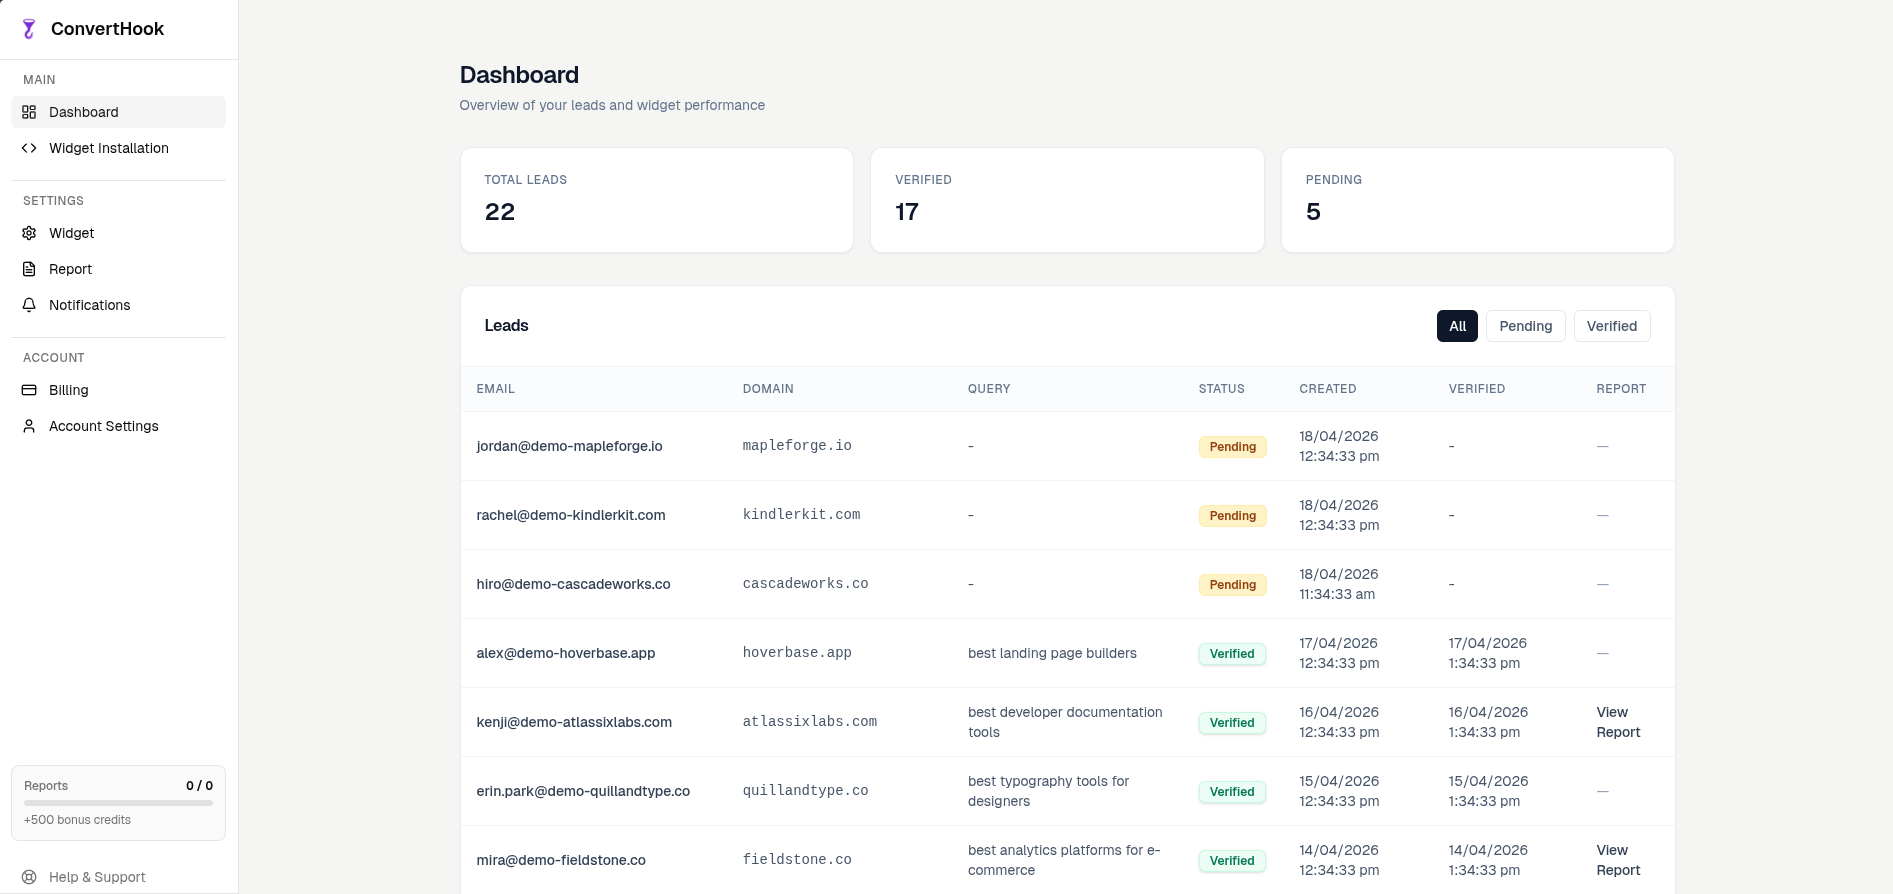1893x894 pixels.
Task: View Report for kenji@demo-atlassixlabs.com
Action: click(1618, 722)
